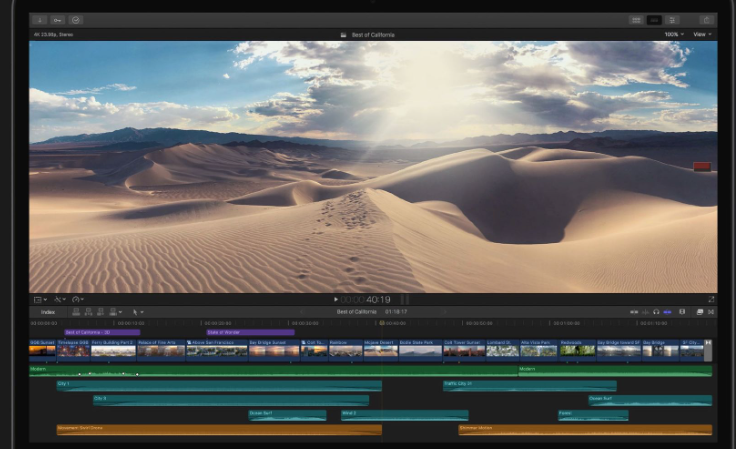
Task: Open the transform tools dropdown below viewer
Action: 40,299
